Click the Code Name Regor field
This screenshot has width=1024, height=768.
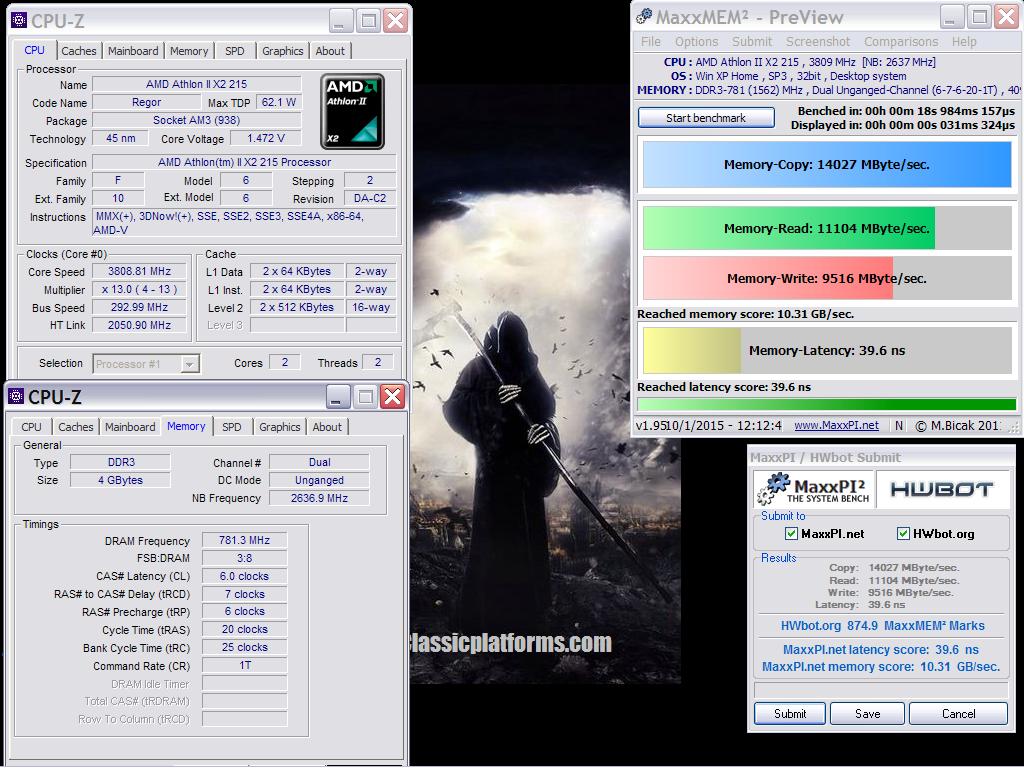click(x=146, y=103)
